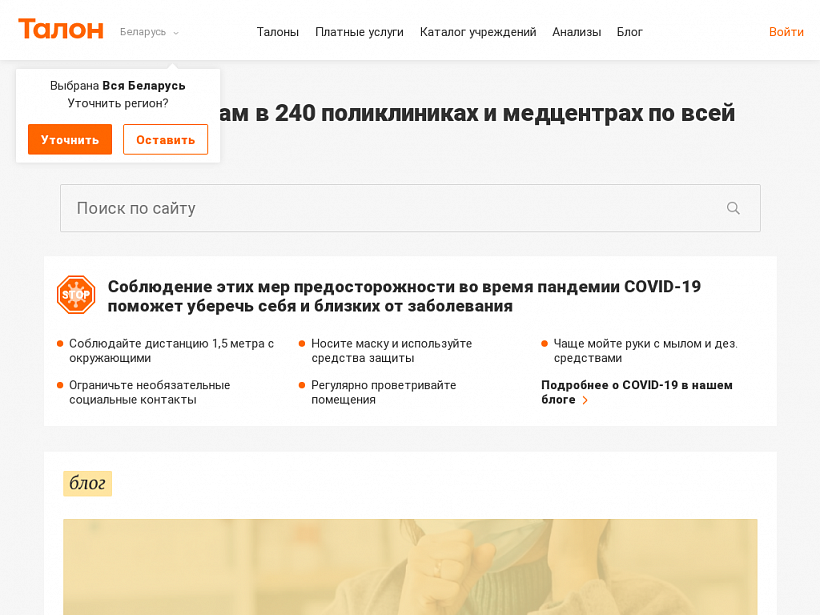Click the yellow блог label
820x615 pixels.
click(87, 483)
